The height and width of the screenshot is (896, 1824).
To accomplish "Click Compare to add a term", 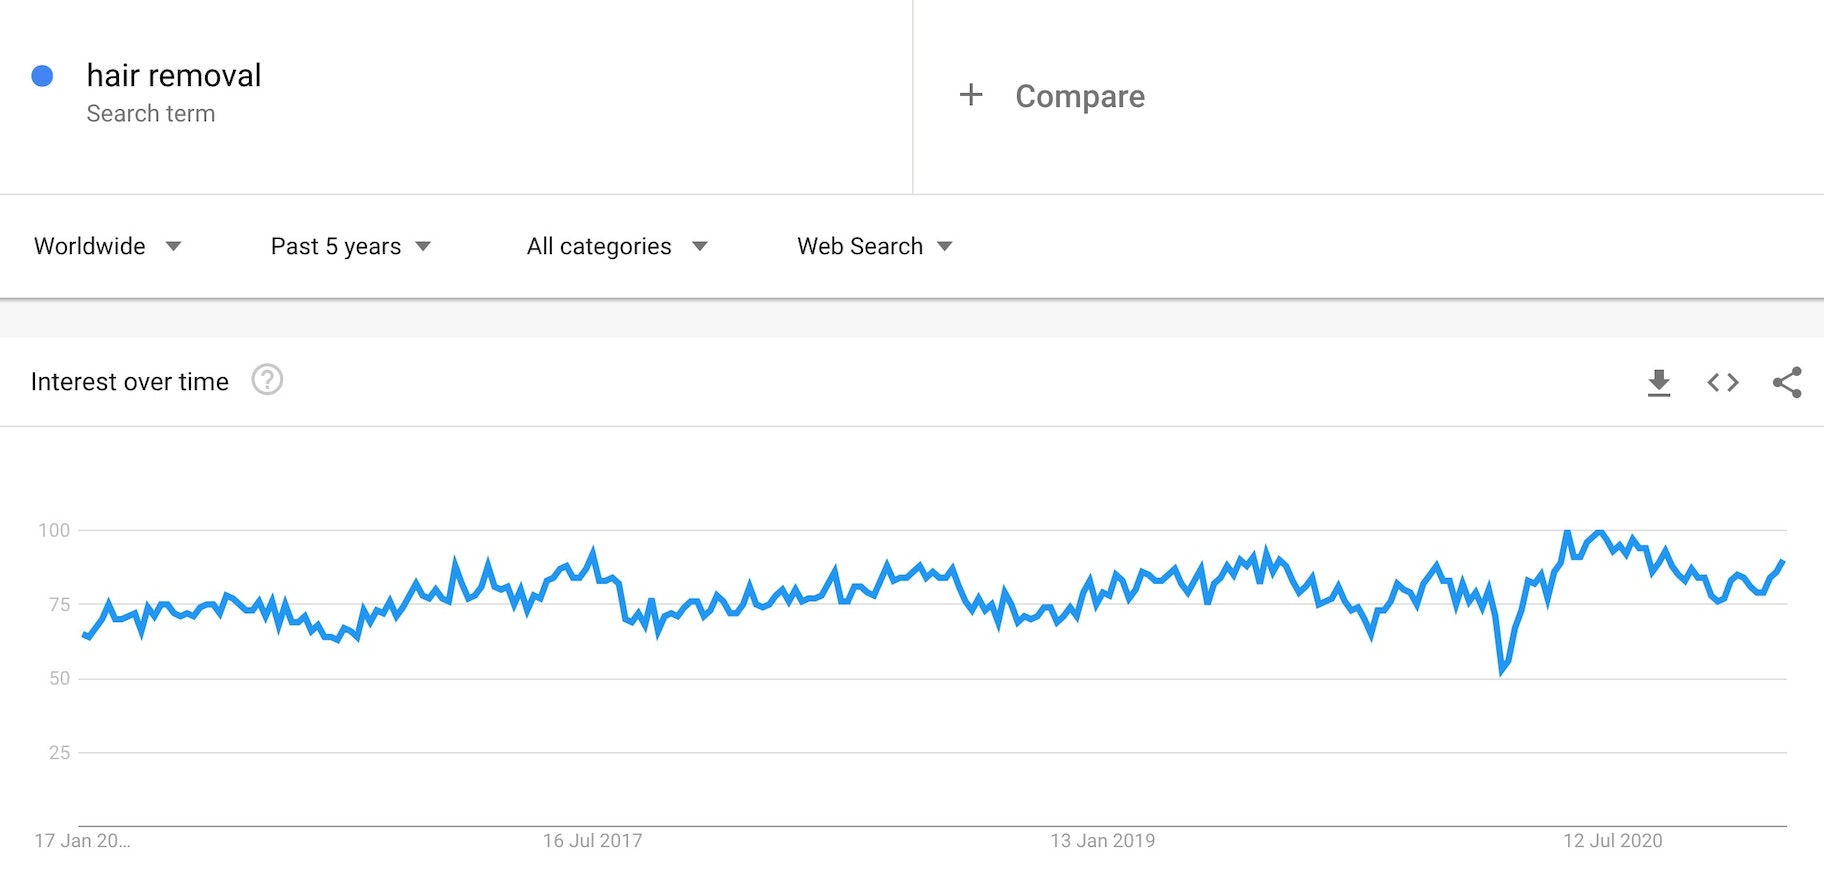I will coord(1080,96).
